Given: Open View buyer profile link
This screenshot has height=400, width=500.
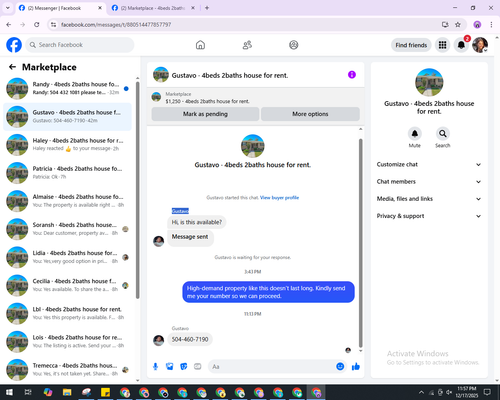Looking at the screenshot, I should 279,198.
